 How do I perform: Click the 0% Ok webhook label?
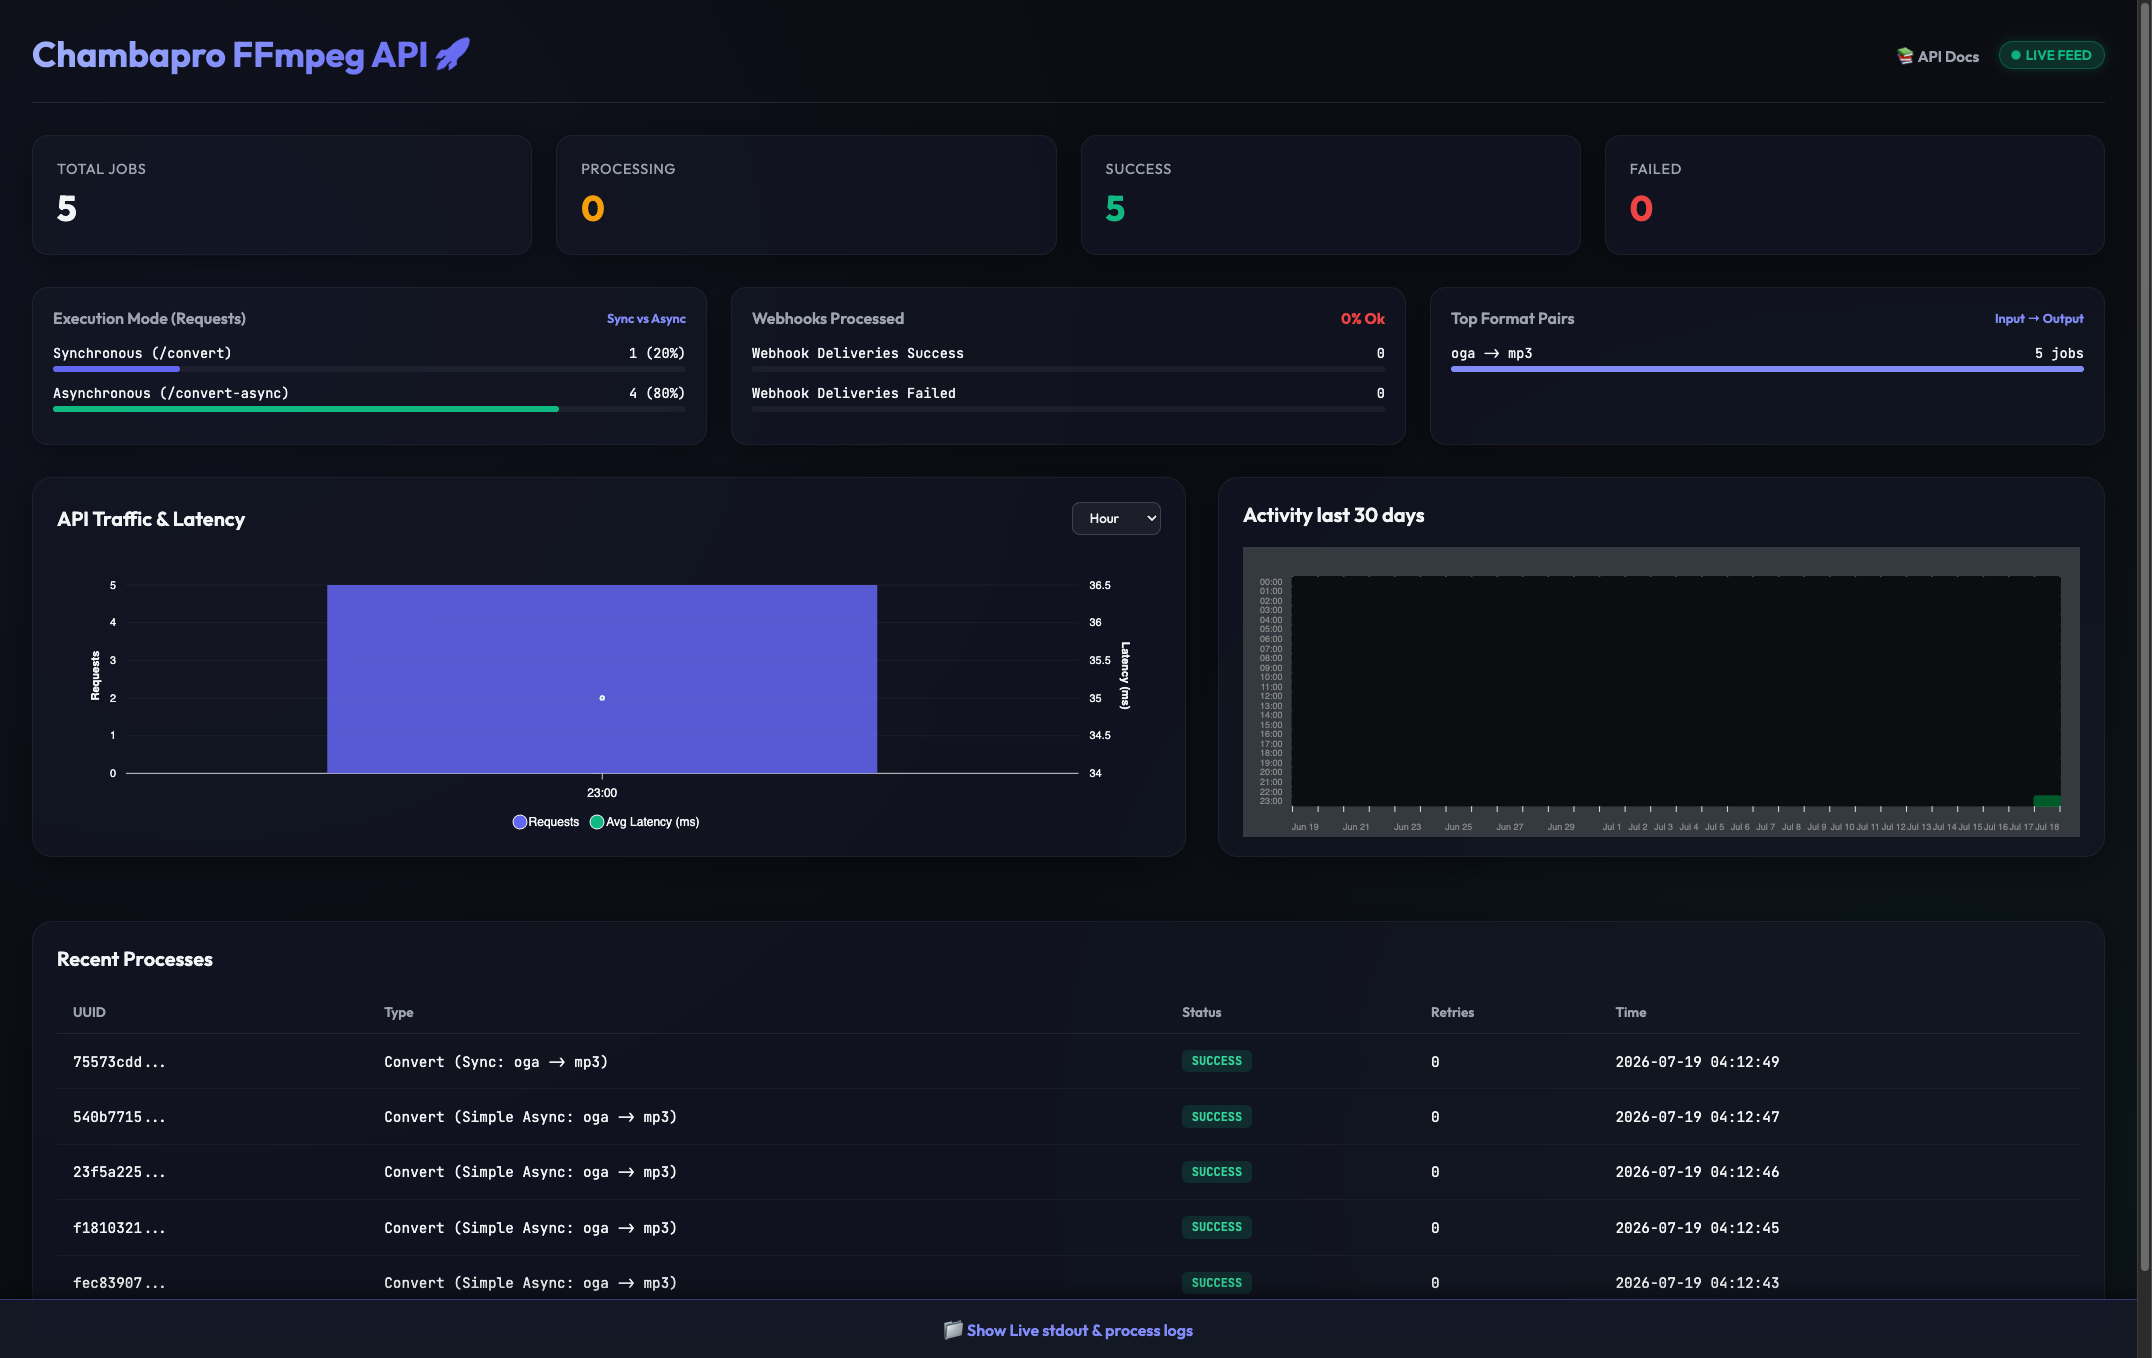click(1362, 319)
